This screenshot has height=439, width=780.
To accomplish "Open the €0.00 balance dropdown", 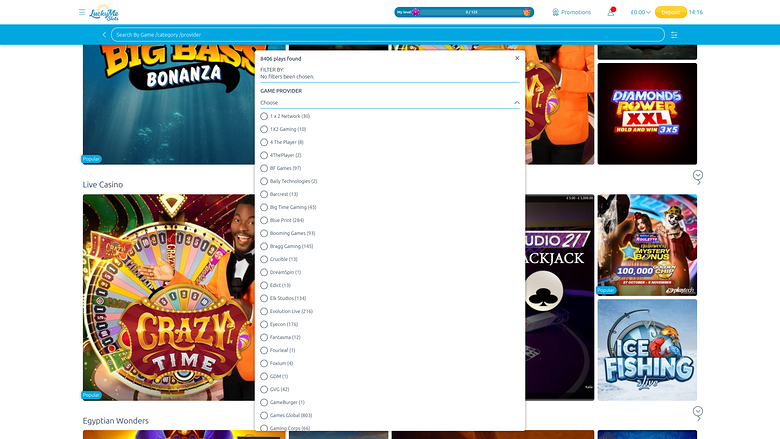I will [x=640, y=12].
